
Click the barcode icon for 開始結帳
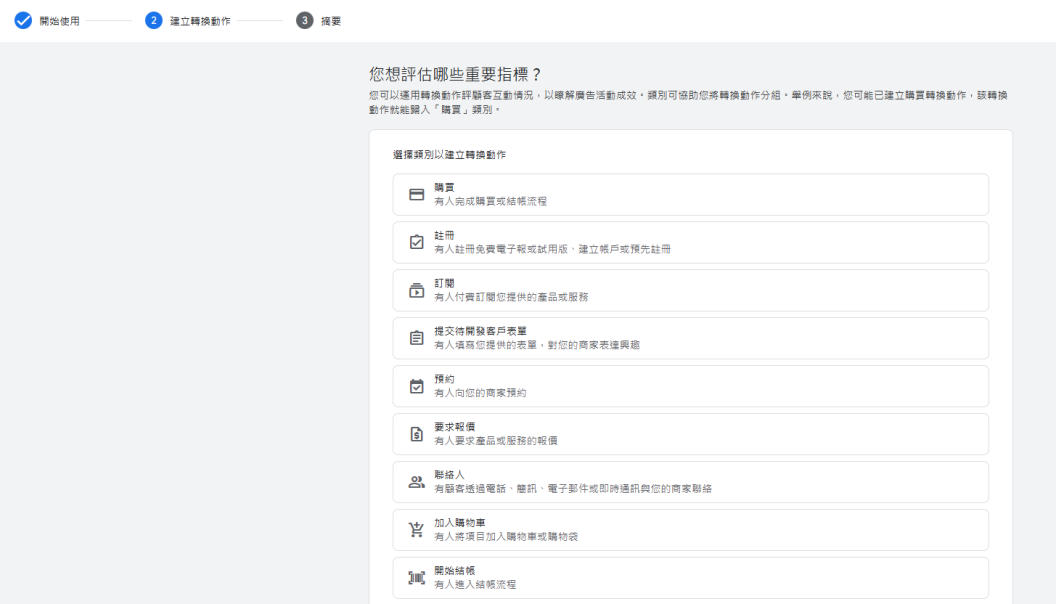[417, 578]
